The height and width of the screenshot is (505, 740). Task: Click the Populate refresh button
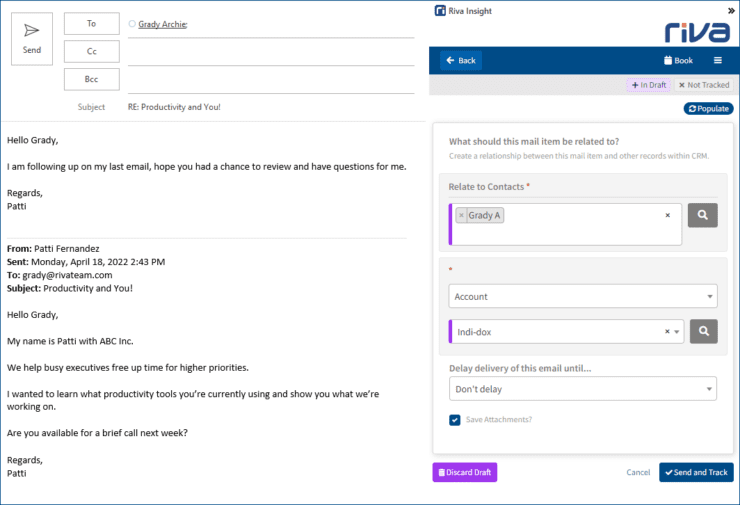708,108
